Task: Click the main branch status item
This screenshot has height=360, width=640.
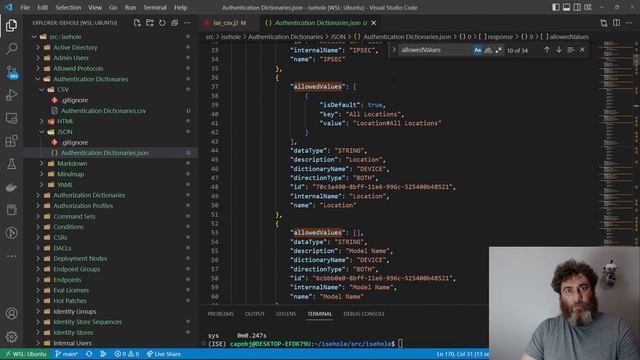Action: coord(67,354)
